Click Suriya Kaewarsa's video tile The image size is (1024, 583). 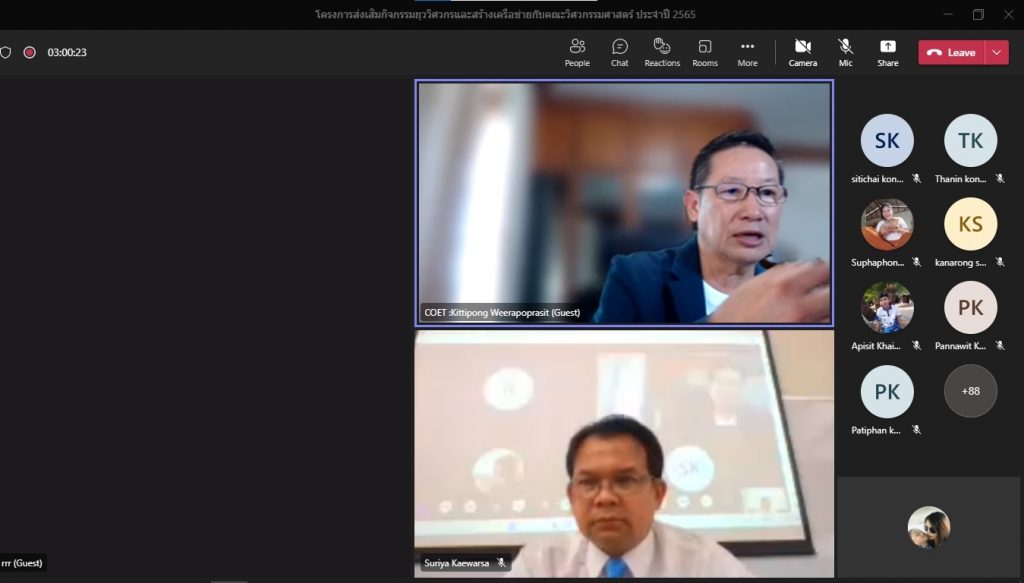[624, 453]
